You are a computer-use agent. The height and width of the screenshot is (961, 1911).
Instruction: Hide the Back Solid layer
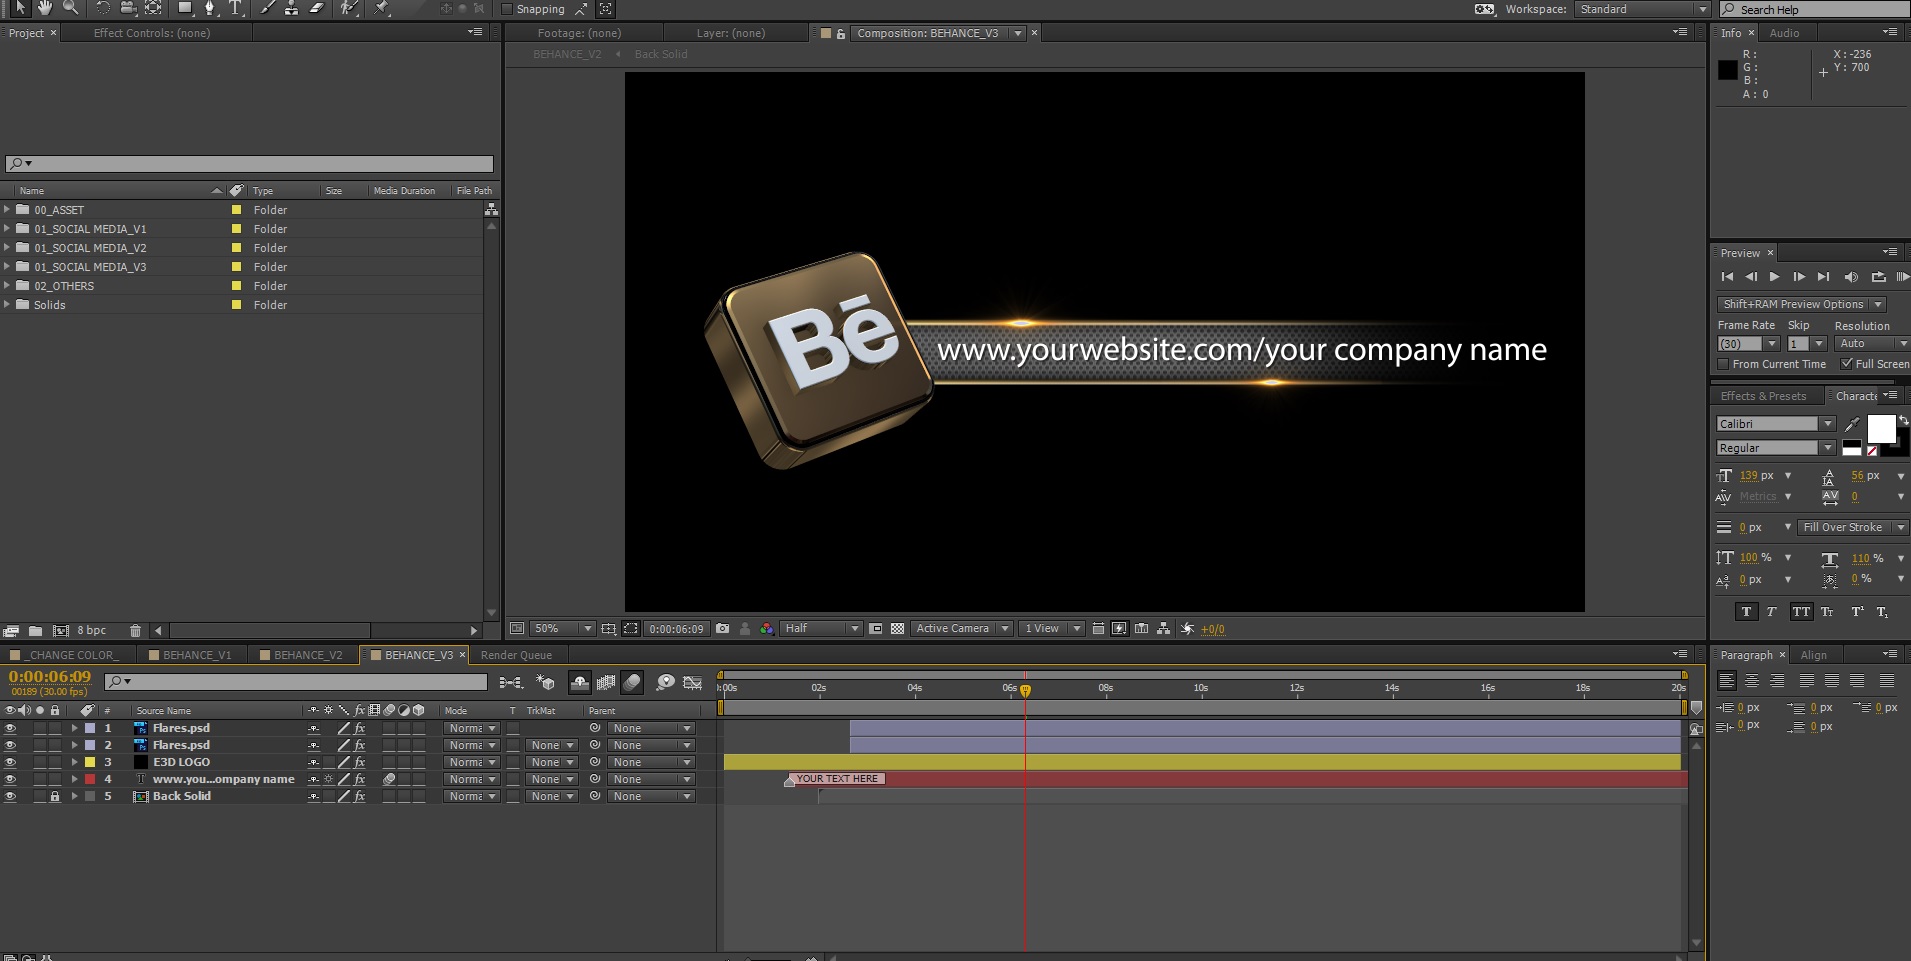[x=11, y=797]
